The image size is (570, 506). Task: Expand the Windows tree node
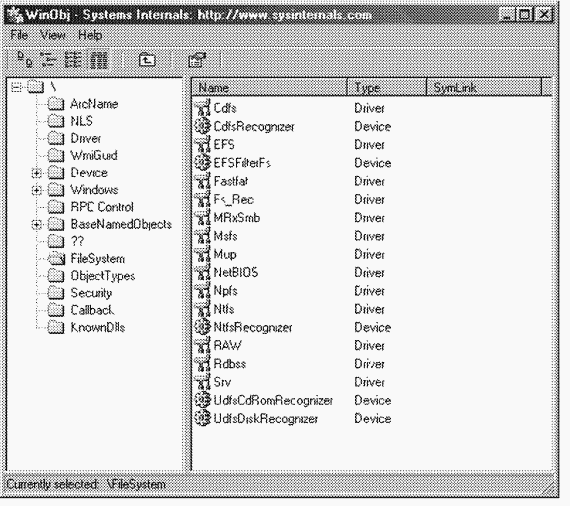(36, 190)
